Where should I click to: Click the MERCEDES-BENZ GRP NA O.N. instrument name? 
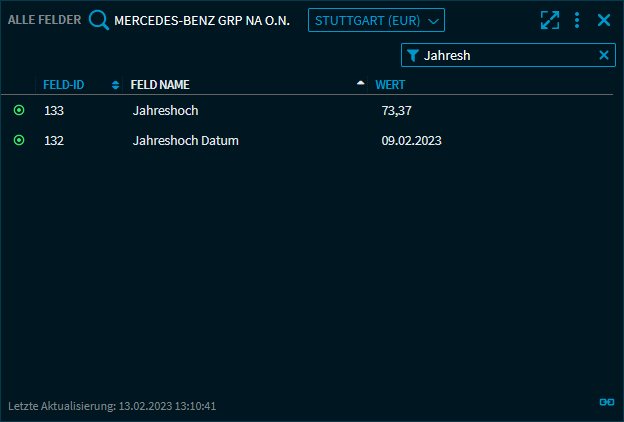[202, 21]
